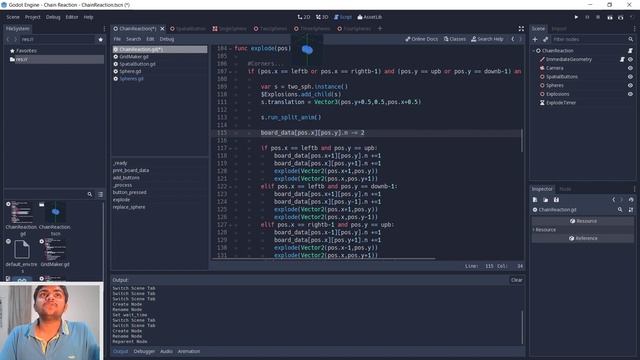Viewport: 640px width, 360px height.
Task: Toggle distraction-free fullscreen mode
Action: point(521,29)
